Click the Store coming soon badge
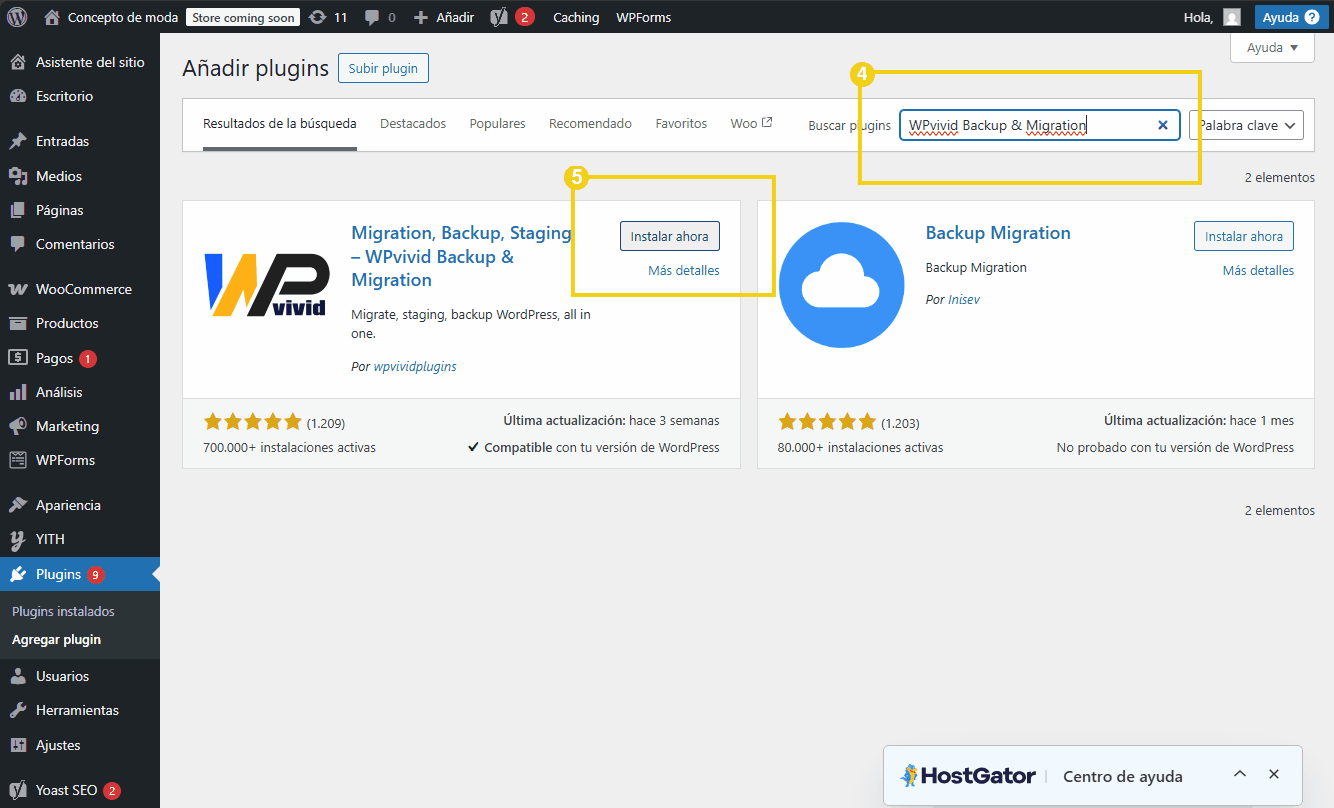This screenshot has width=1334, height=808. [x=242, y=17]
